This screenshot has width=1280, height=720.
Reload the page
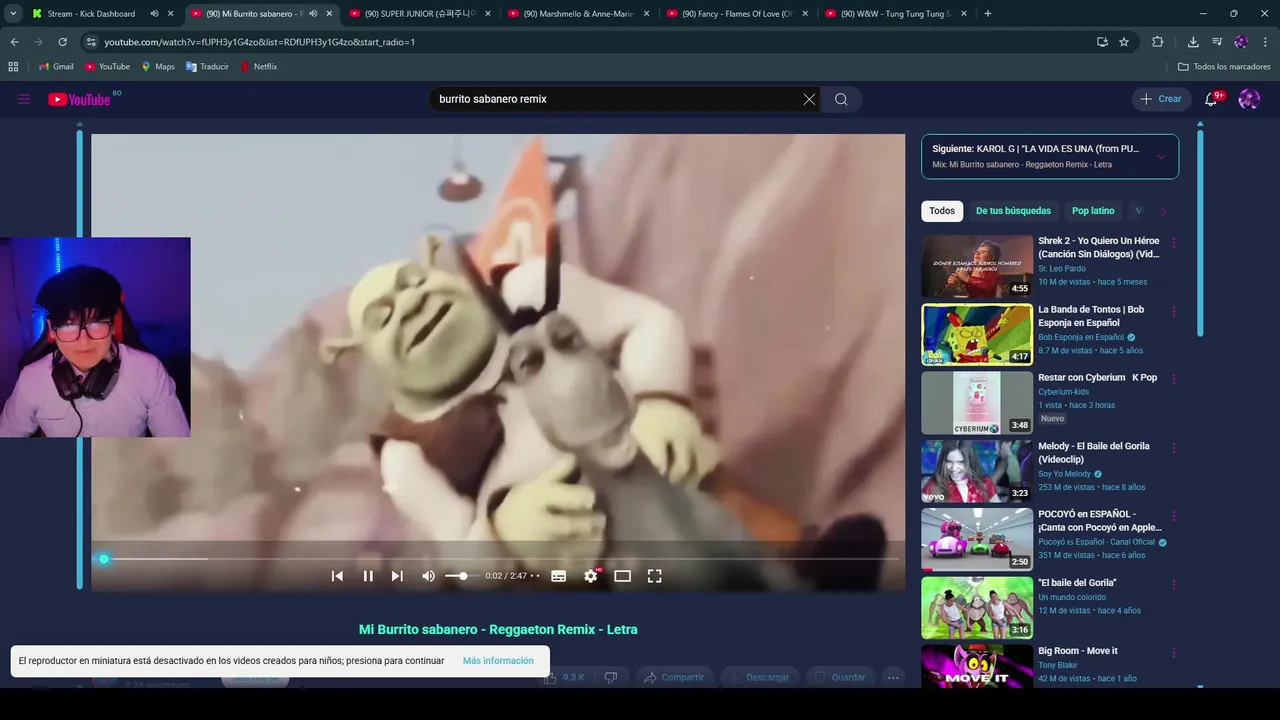click(x=62, y=42)
